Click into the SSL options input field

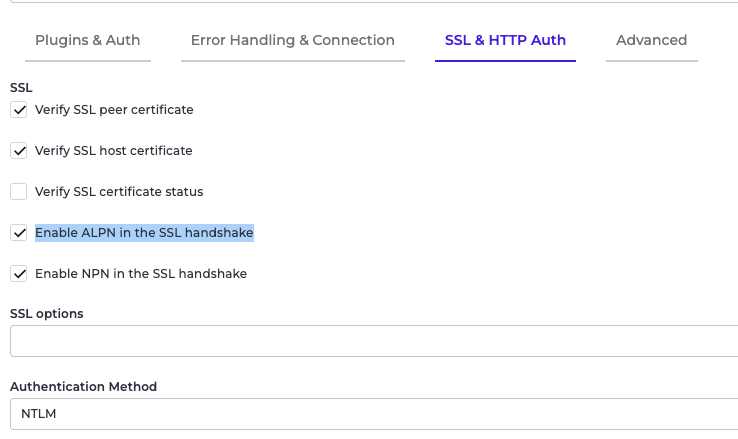[374, 341]
